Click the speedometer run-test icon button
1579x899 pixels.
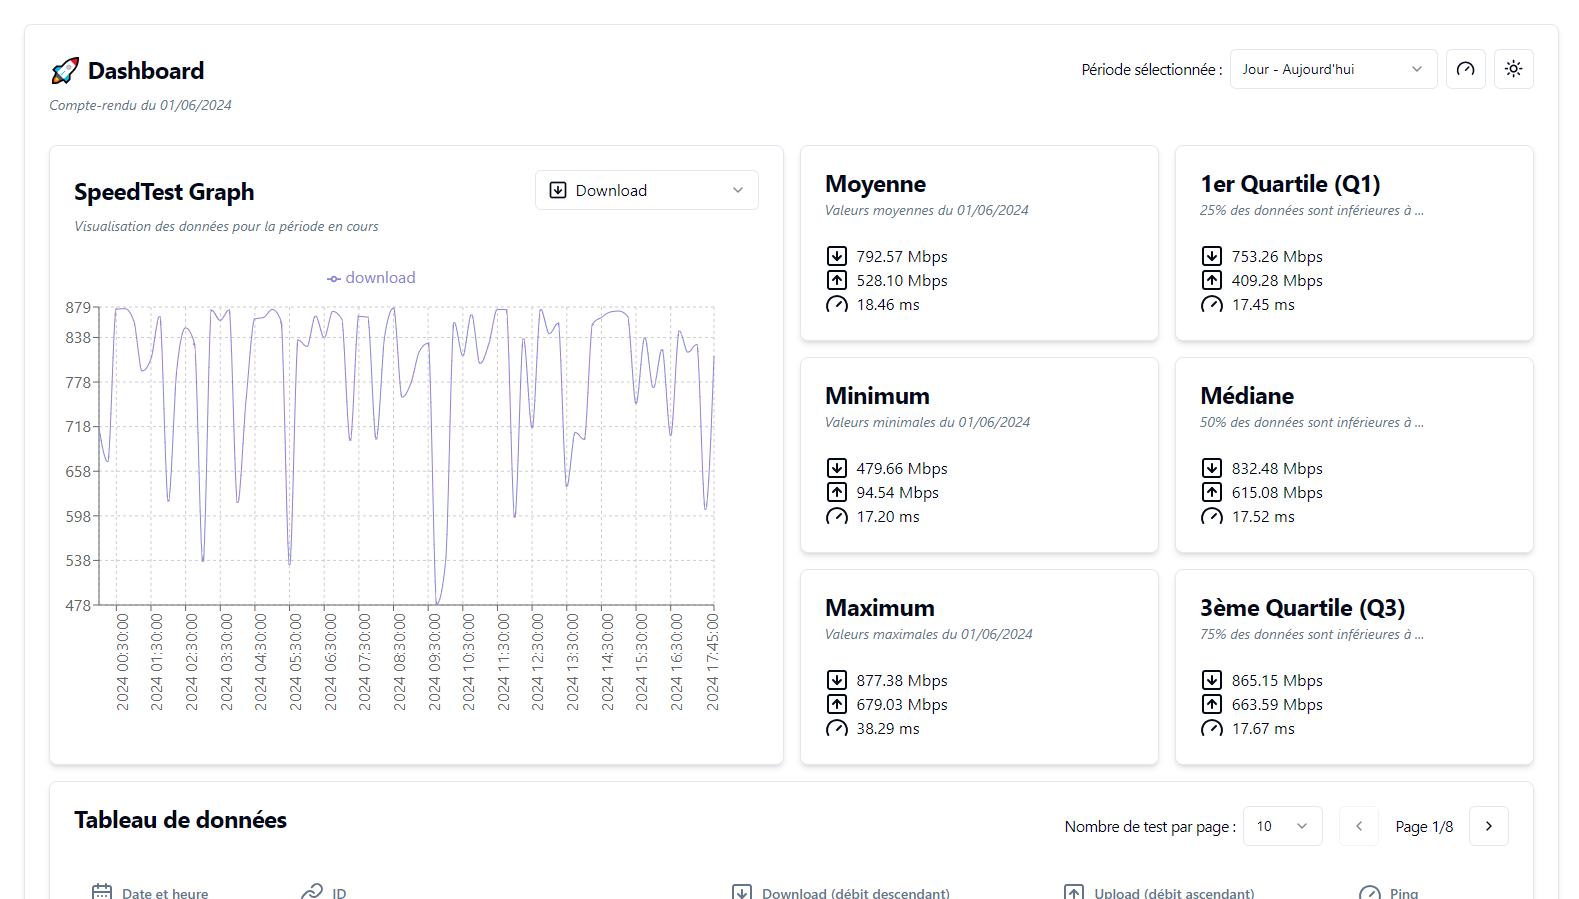coord(1466,69)
